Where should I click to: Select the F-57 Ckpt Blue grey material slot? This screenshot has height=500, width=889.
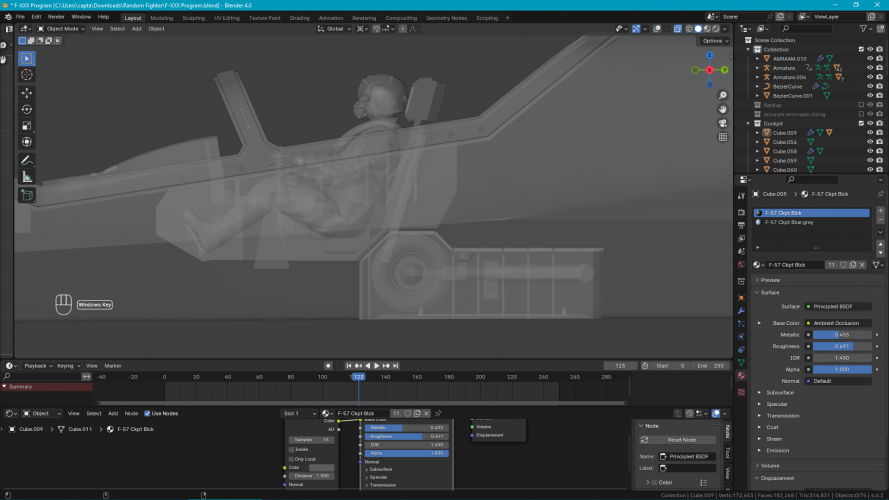coord(790,222)
